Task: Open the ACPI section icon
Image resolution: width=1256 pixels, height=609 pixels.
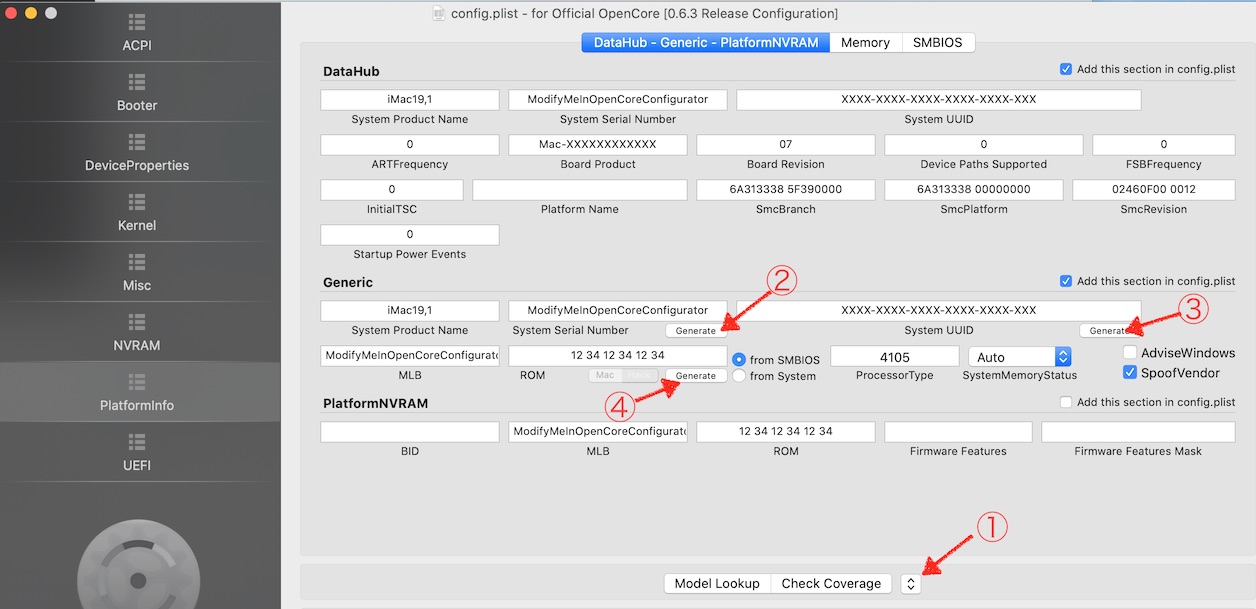Action: (x=137, y=21)
